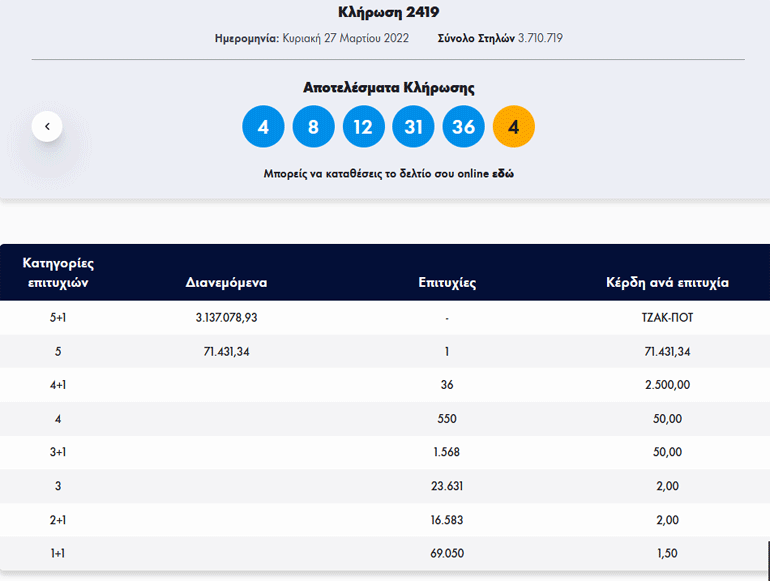Click the 'Επιτυχίες' column header
Screen dimensions: 770x581
[446, 282]
